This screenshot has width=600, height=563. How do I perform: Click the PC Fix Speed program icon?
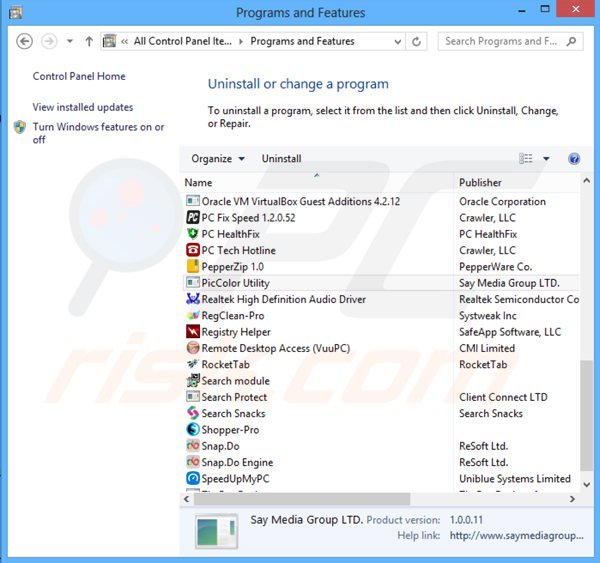click(193, 217)
